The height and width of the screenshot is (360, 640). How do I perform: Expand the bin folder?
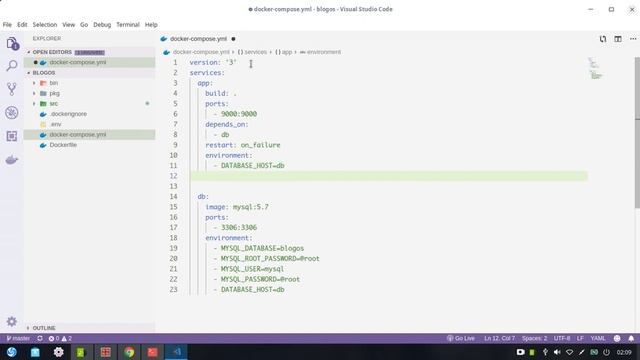(x=34, y=83)
